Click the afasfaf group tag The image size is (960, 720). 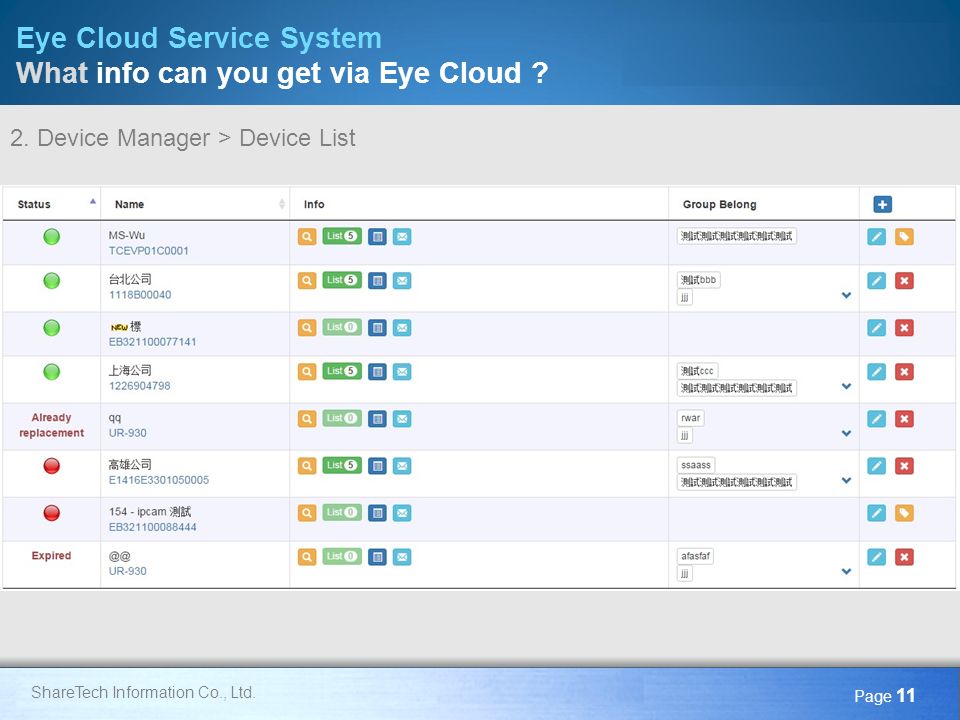pyautogui.click(x=696, y=557)
